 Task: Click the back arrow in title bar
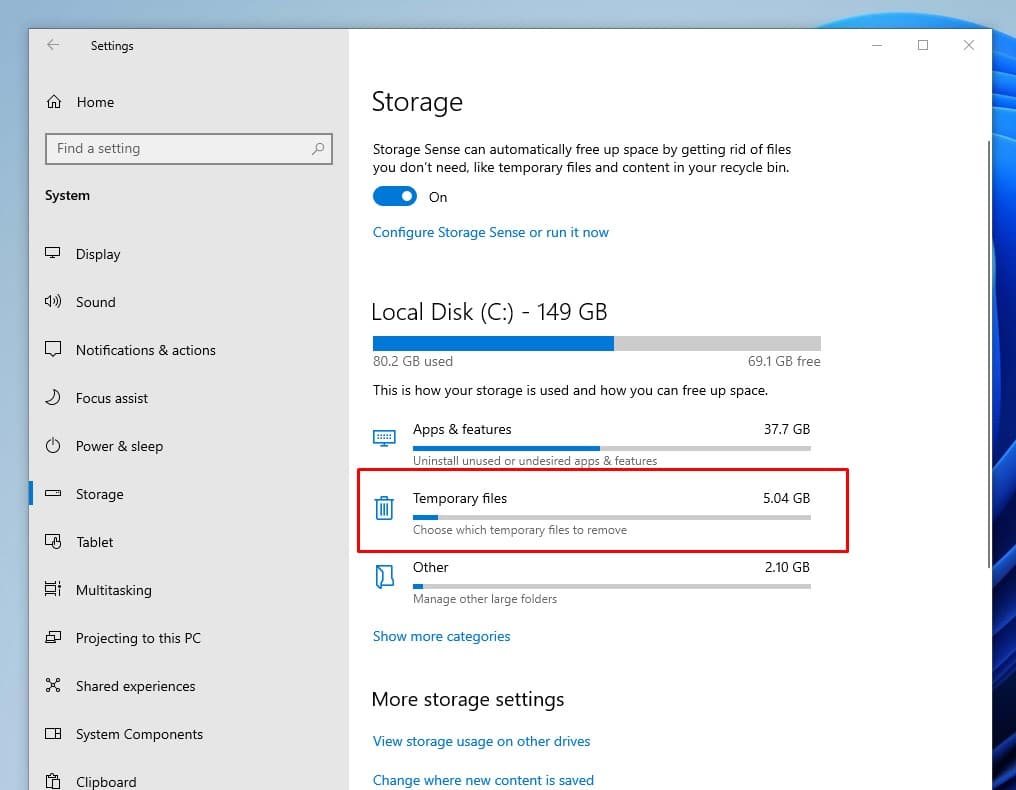pyautogui.click(x=53, y=45)
